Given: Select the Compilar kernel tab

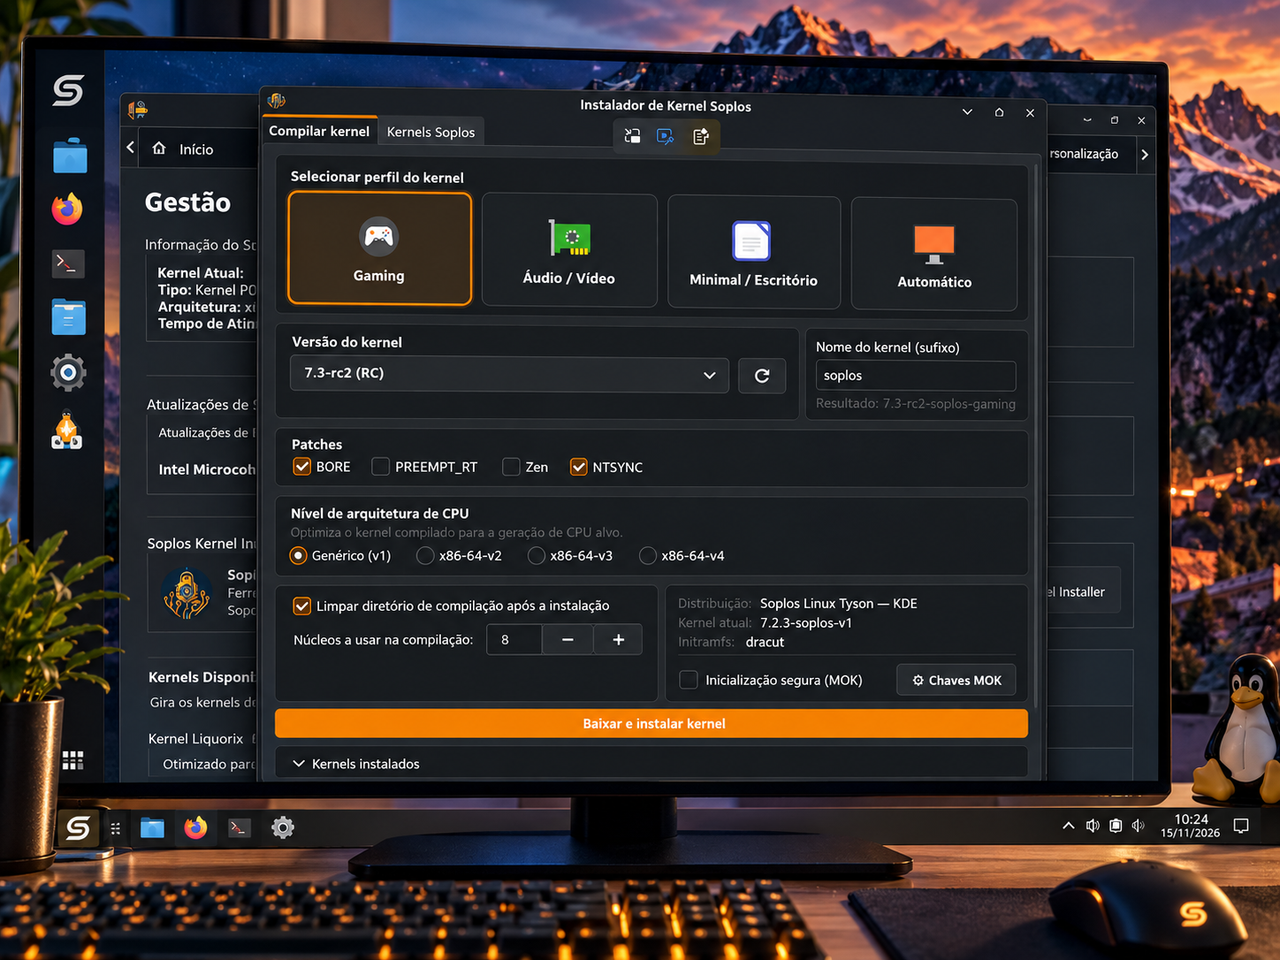Looking at the screenshot, I should 319,131.
